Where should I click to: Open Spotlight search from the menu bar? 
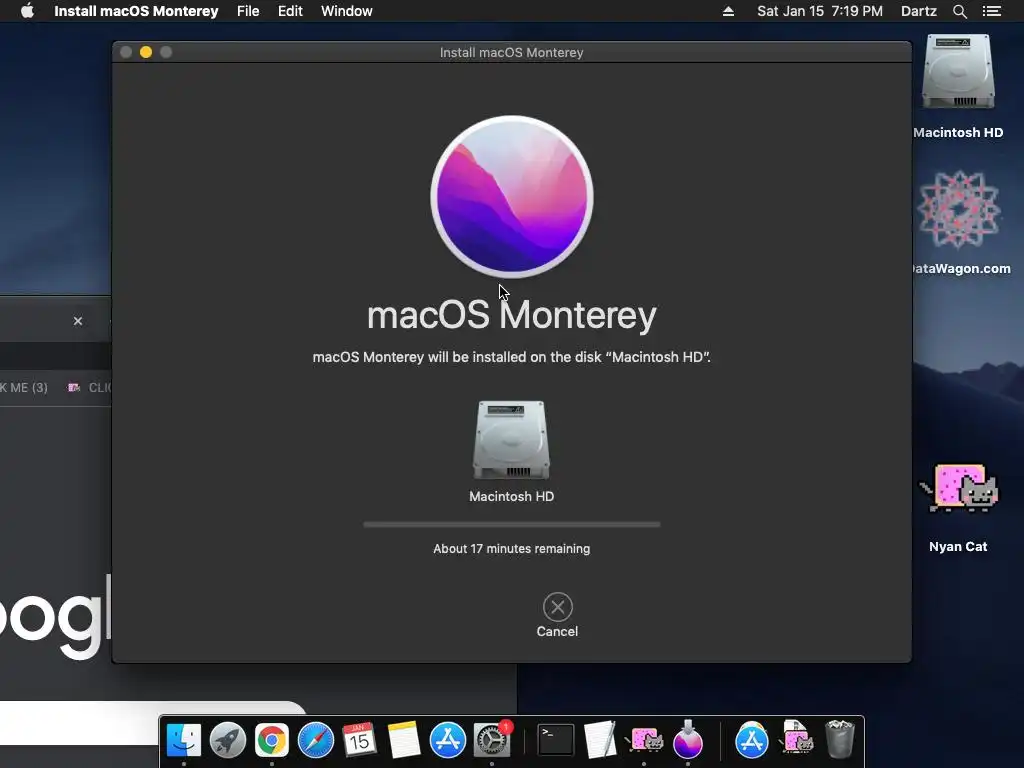click(959, 11)
